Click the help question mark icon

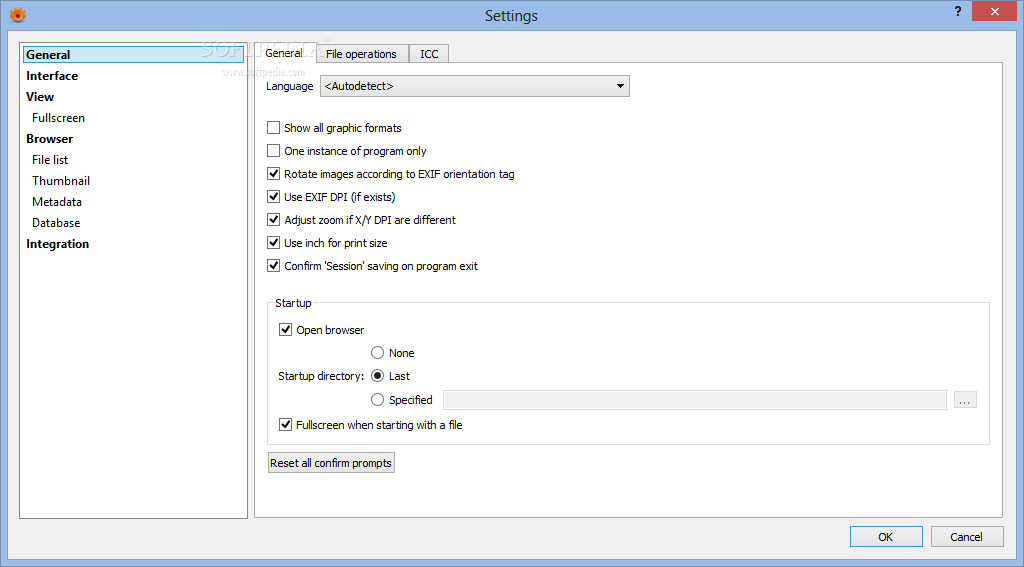click(958, 12)
